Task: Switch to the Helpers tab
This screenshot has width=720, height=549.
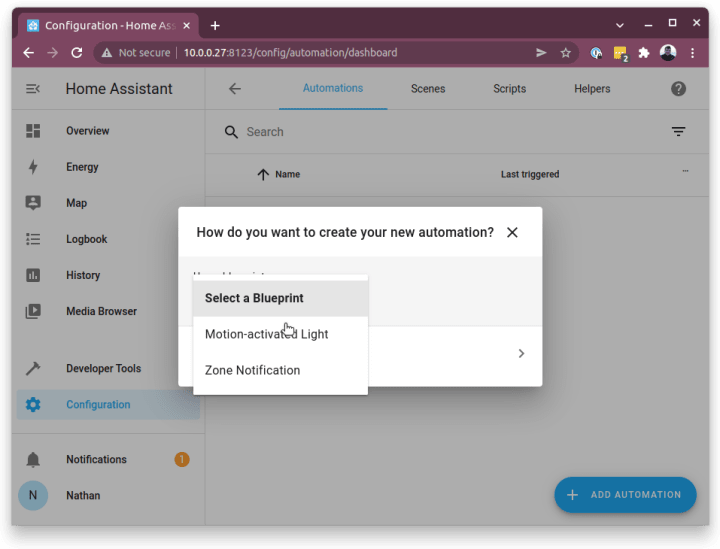Action: 592,89
